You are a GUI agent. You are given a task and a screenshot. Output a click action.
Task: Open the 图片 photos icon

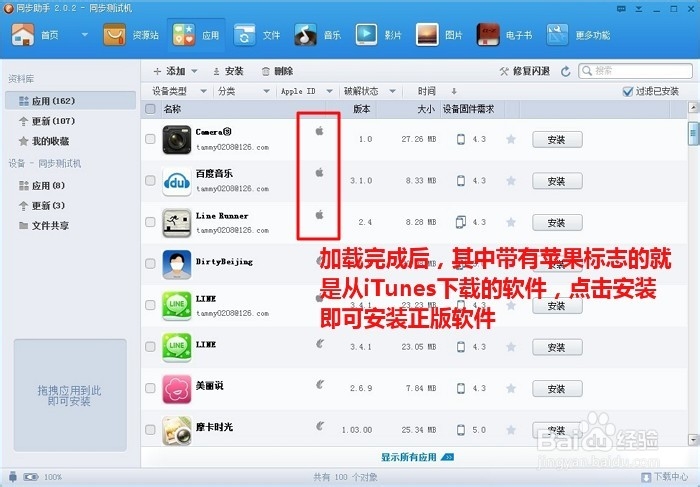[427, 35]
